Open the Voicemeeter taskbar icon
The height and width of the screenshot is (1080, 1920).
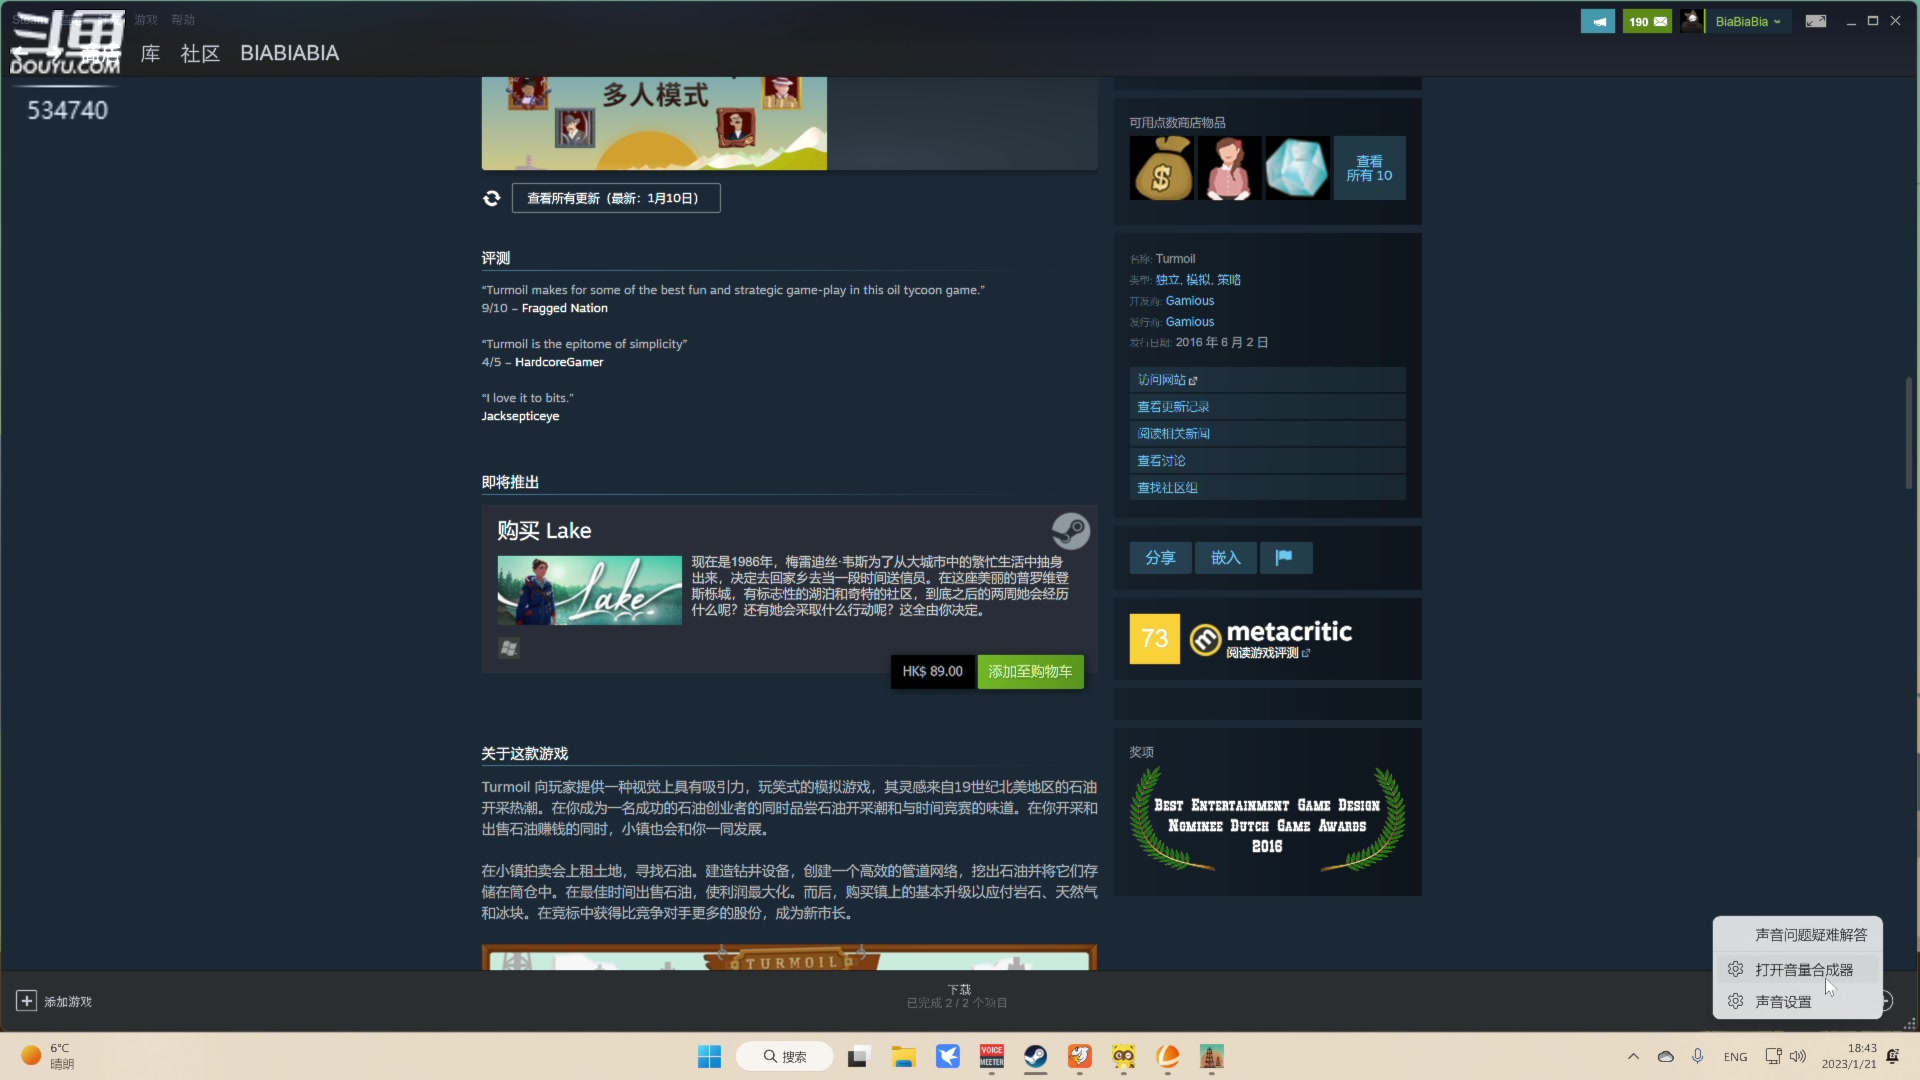click(x=991, y=1056)
